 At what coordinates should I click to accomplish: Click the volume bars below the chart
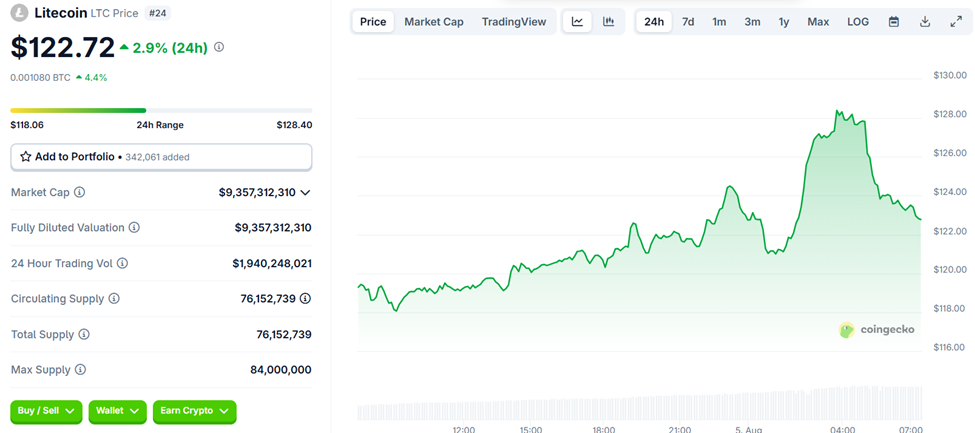click(639, 403)
